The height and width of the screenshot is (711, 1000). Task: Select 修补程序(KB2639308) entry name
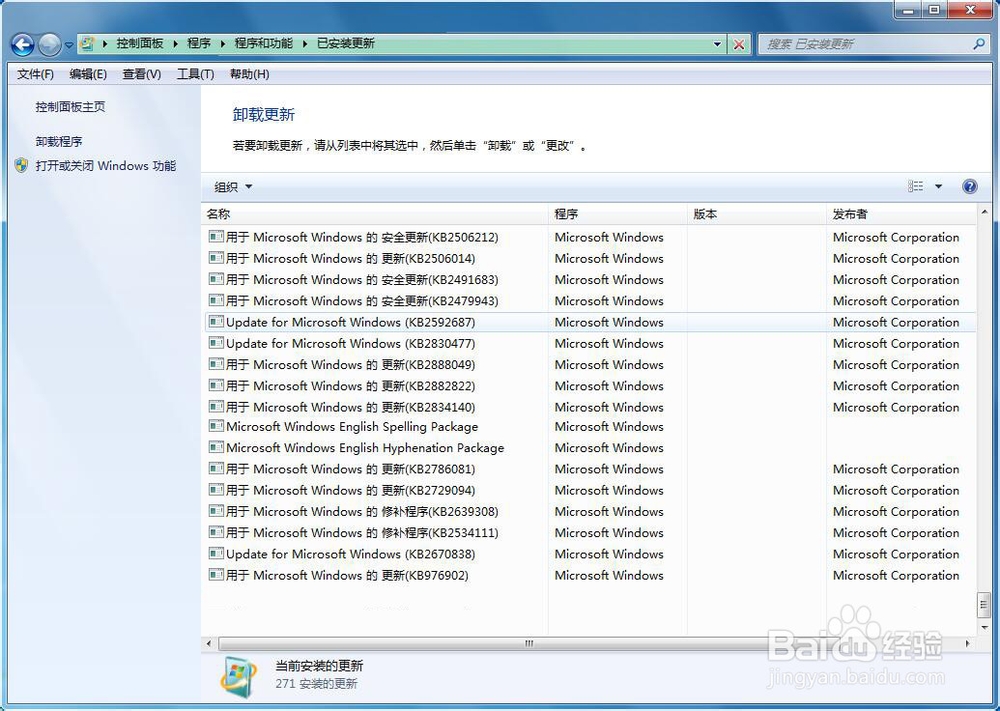tap(362, 511)
